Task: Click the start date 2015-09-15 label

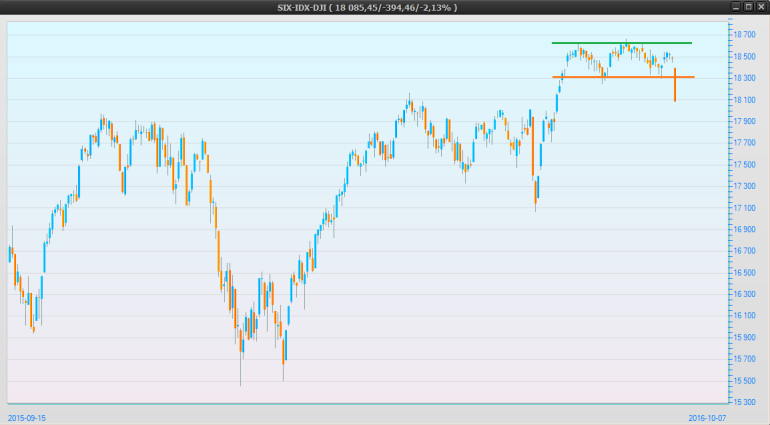Action: [27, 418]
